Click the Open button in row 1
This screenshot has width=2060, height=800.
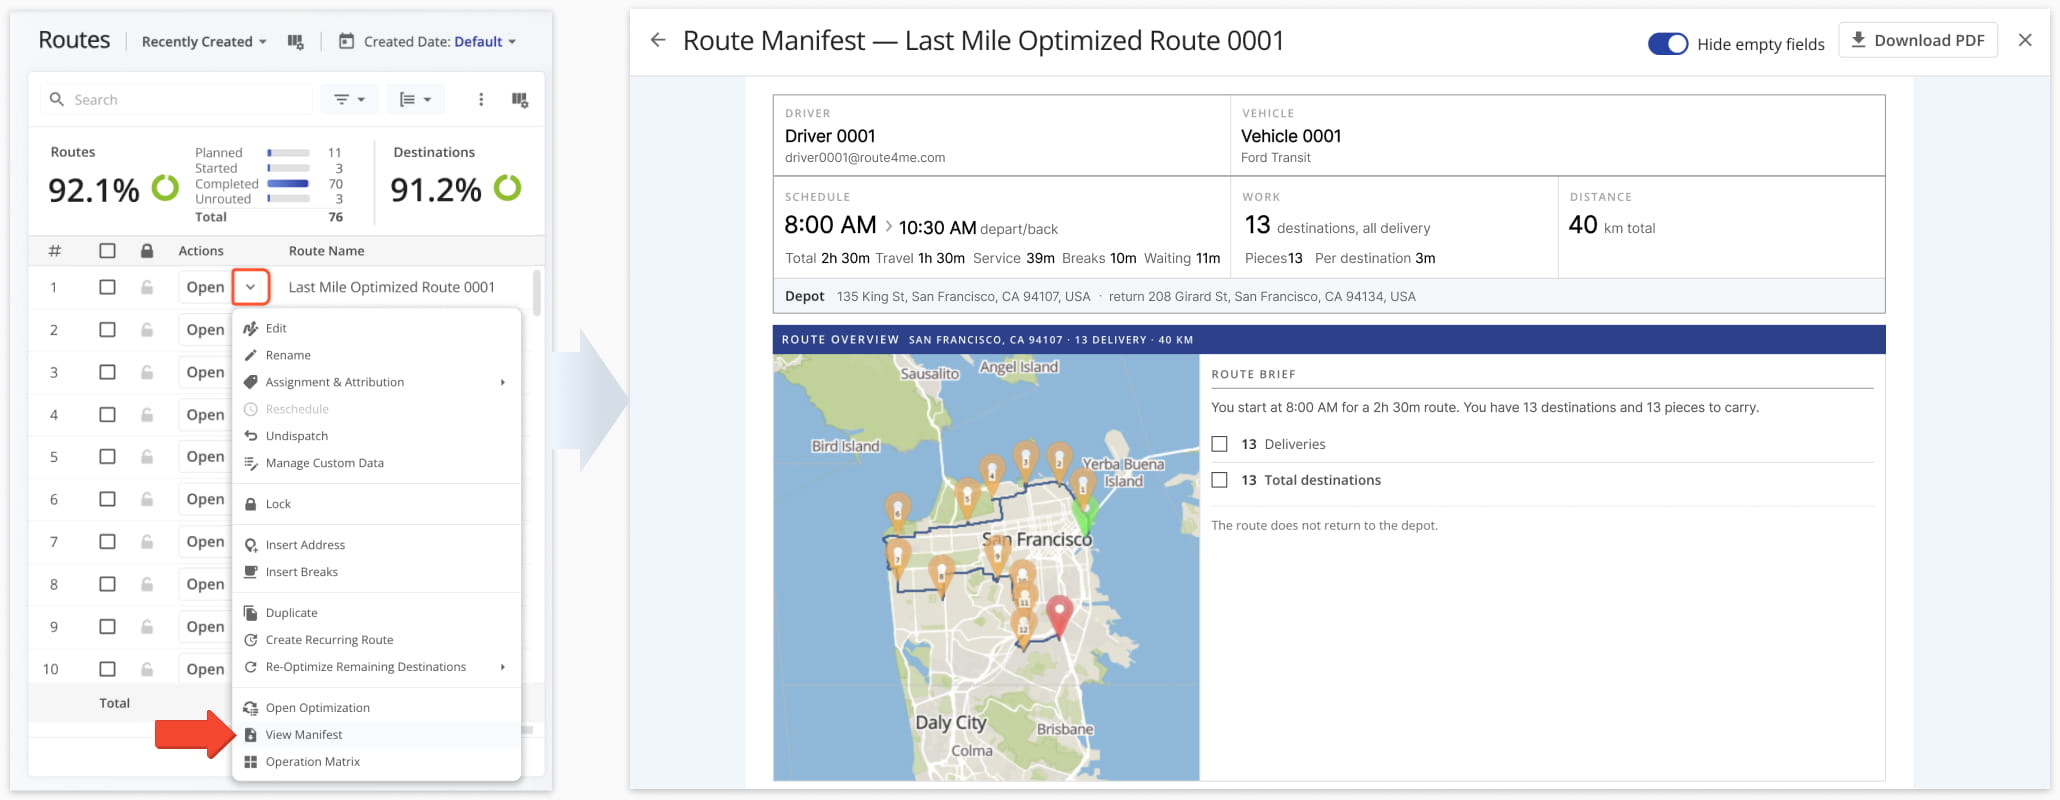pyautogui.click(x=205, y=287)
